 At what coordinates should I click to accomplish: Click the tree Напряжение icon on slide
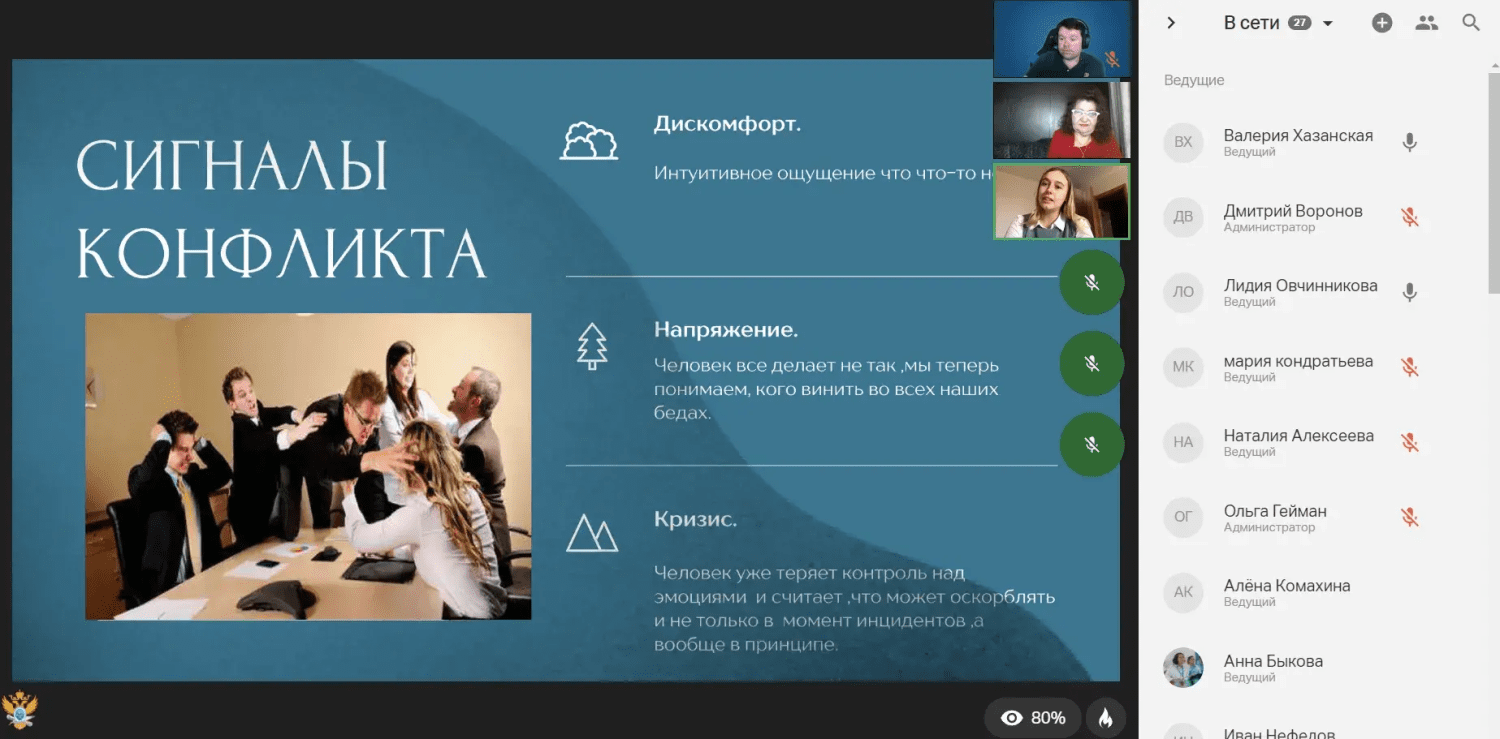tap(592, 346)
